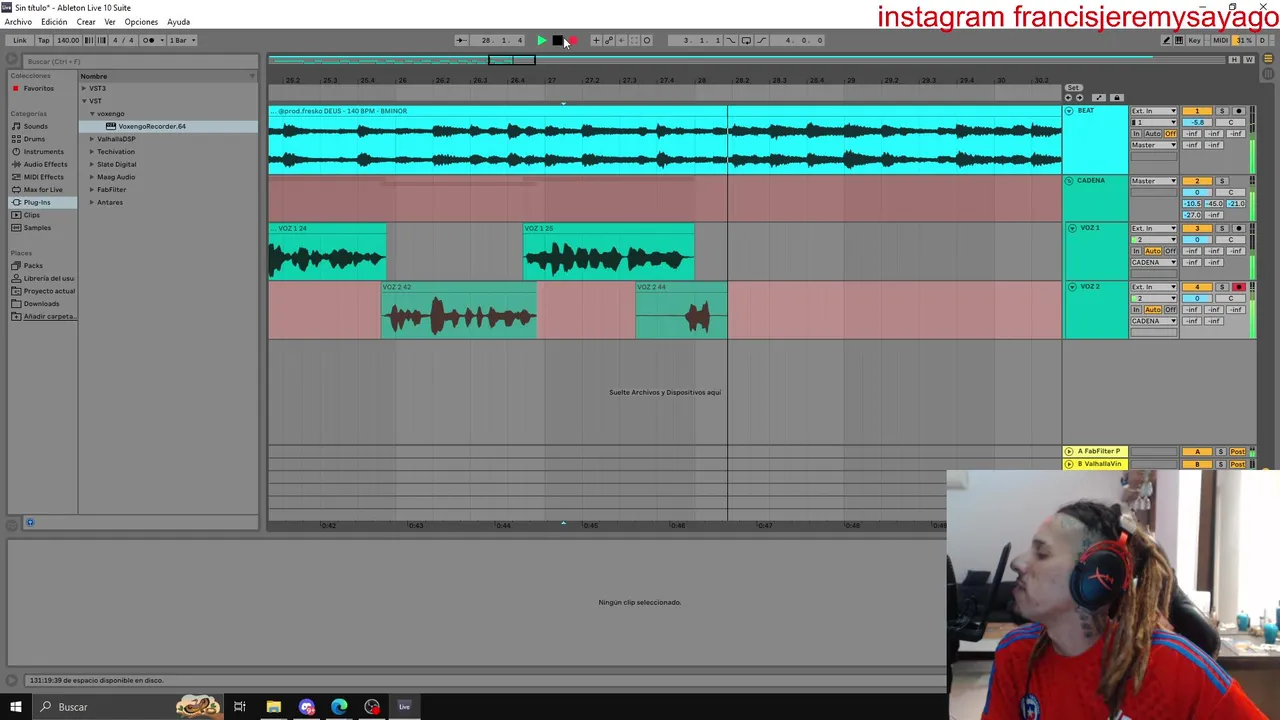Open the Archivo menu
1280x720 pixels.
pyautogui.click(x=18, y=22)
